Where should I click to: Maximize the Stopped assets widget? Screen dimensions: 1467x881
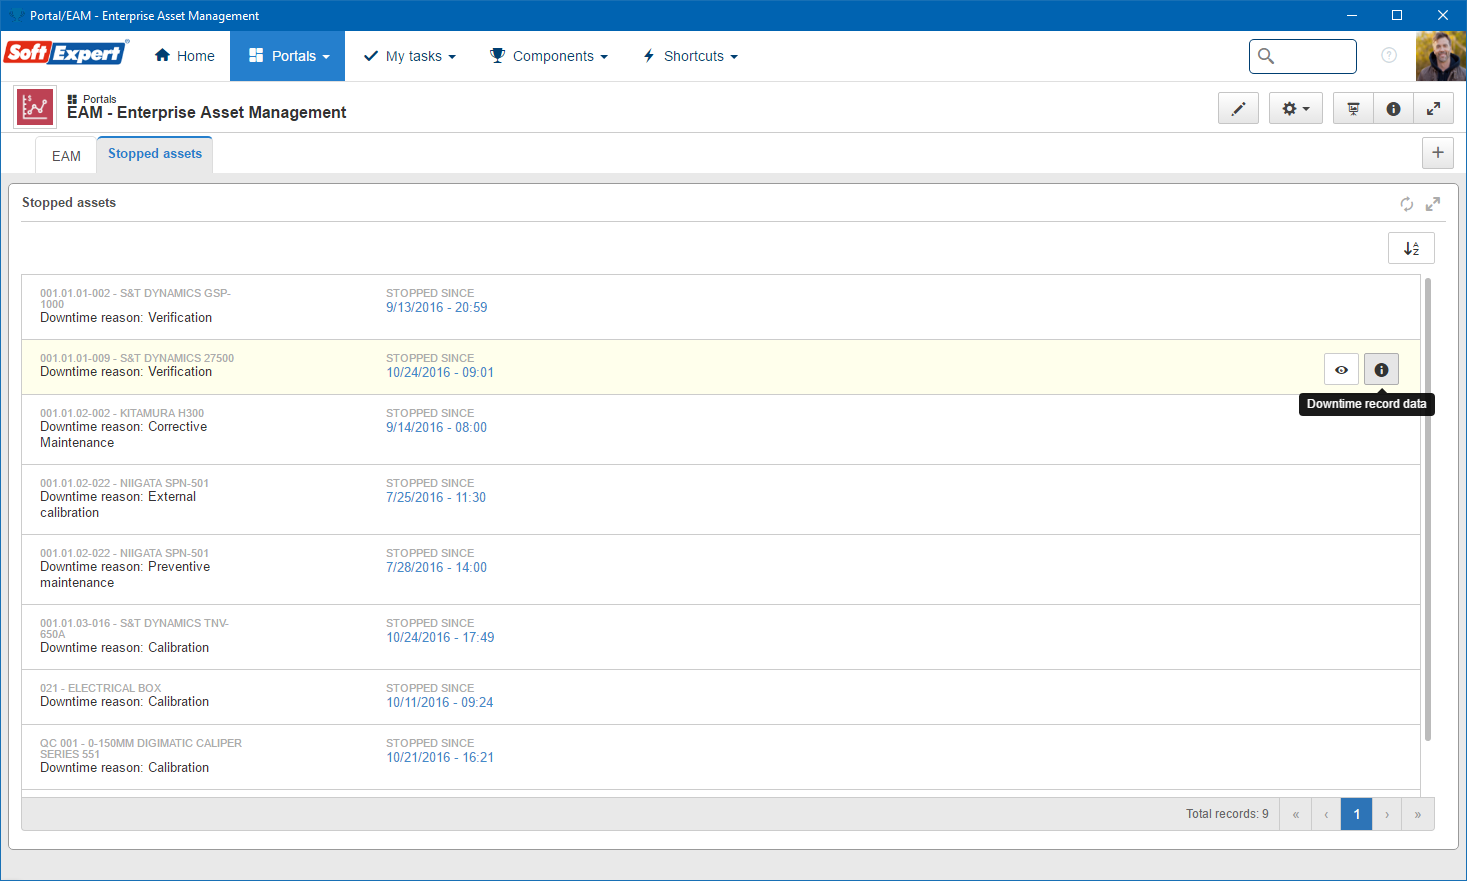tap(1433, 204)
